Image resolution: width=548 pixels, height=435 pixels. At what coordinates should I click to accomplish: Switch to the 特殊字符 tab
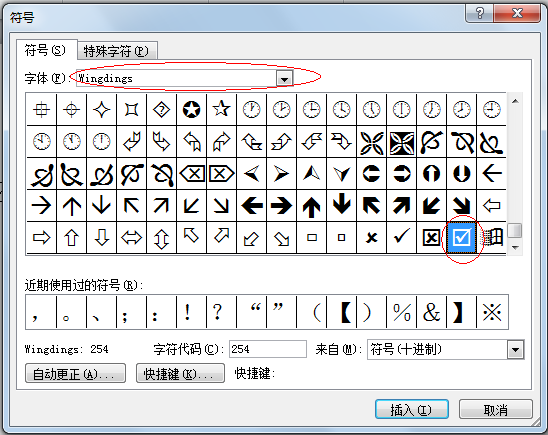(116, 51)
